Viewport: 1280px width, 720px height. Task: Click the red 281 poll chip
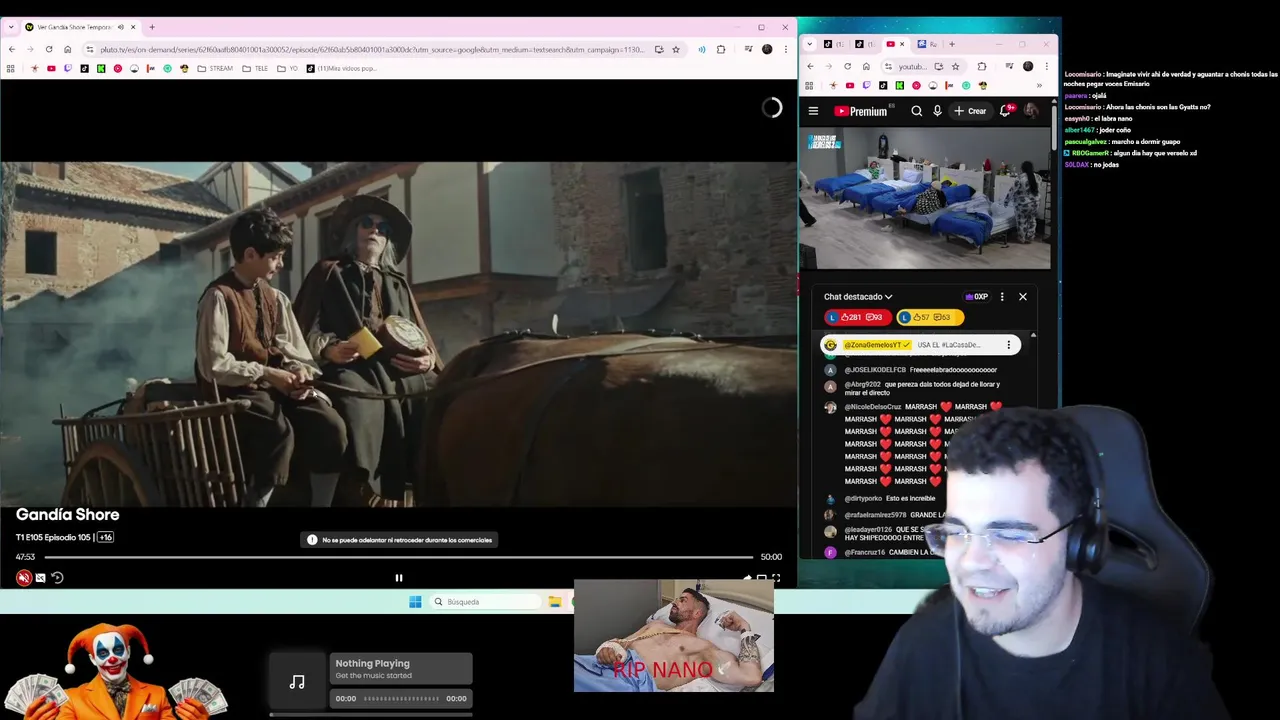pyautogui.click(x=856, y=317)
